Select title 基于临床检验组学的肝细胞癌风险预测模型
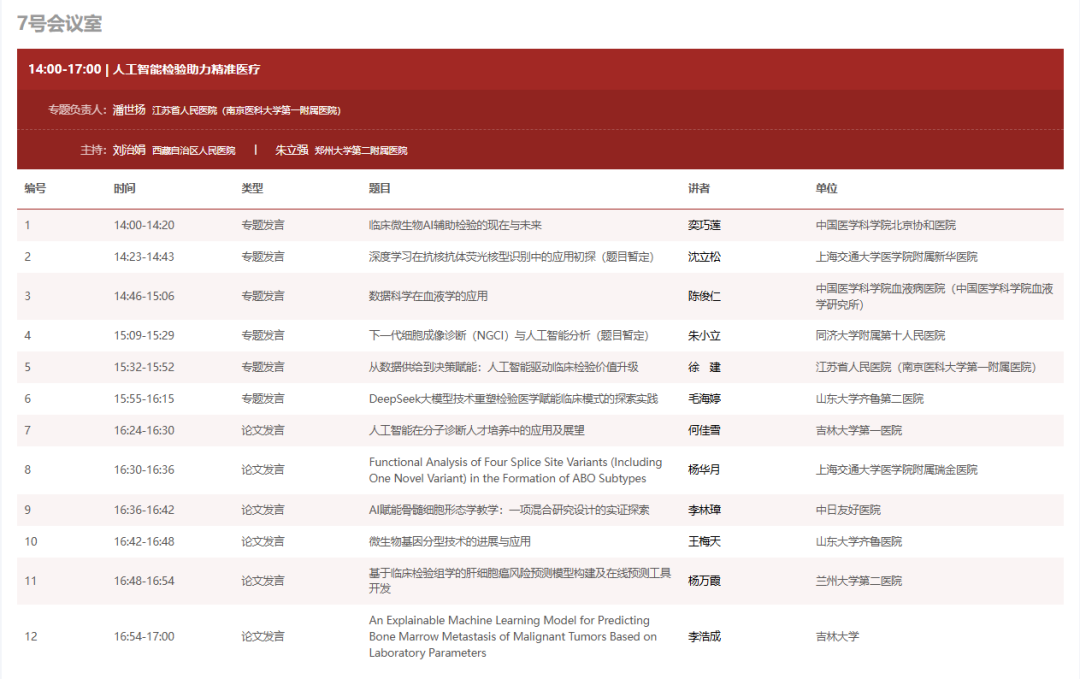The height and width of the screenshot is (679, 1080). [x=520, y=581]
